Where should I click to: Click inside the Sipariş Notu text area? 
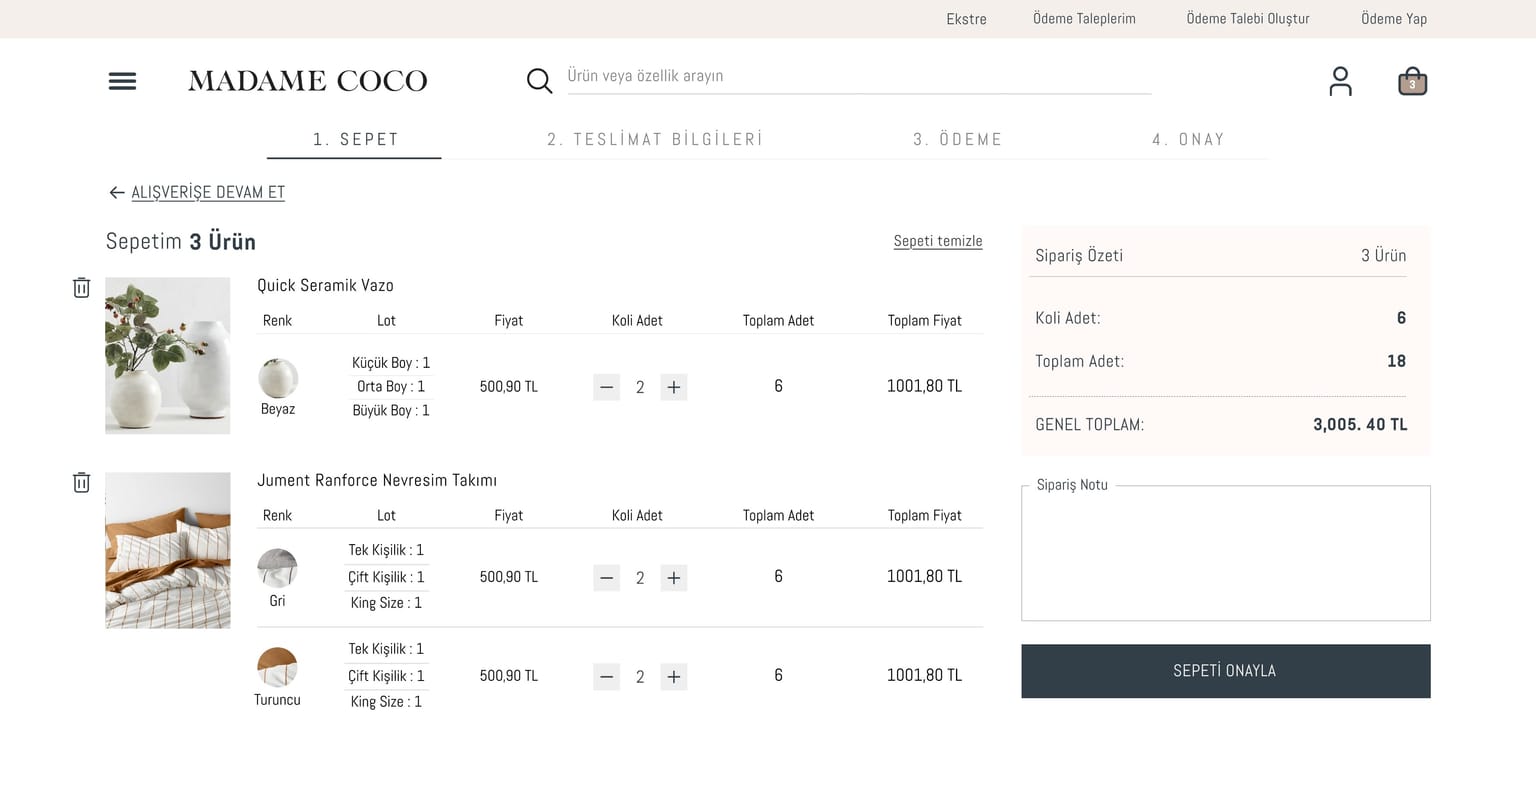pyautogui.click(x=1225, y=552)
